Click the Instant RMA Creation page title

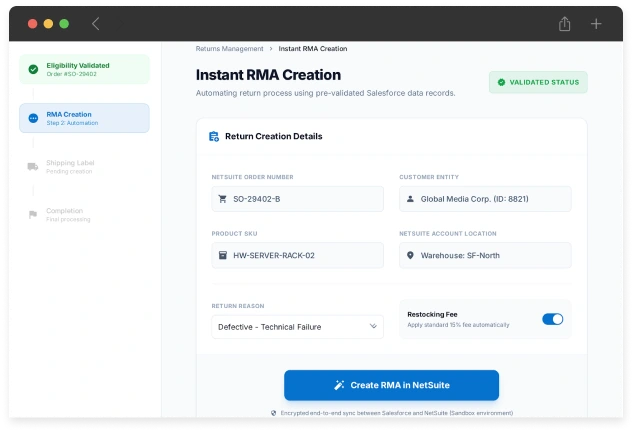pyautogui.click(x=268, y=75)
